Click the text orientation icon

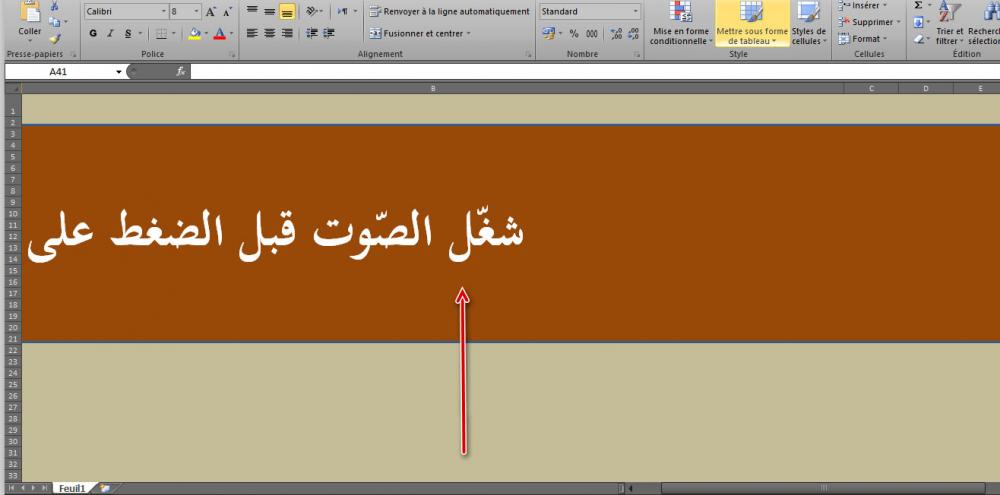(311, 11)
